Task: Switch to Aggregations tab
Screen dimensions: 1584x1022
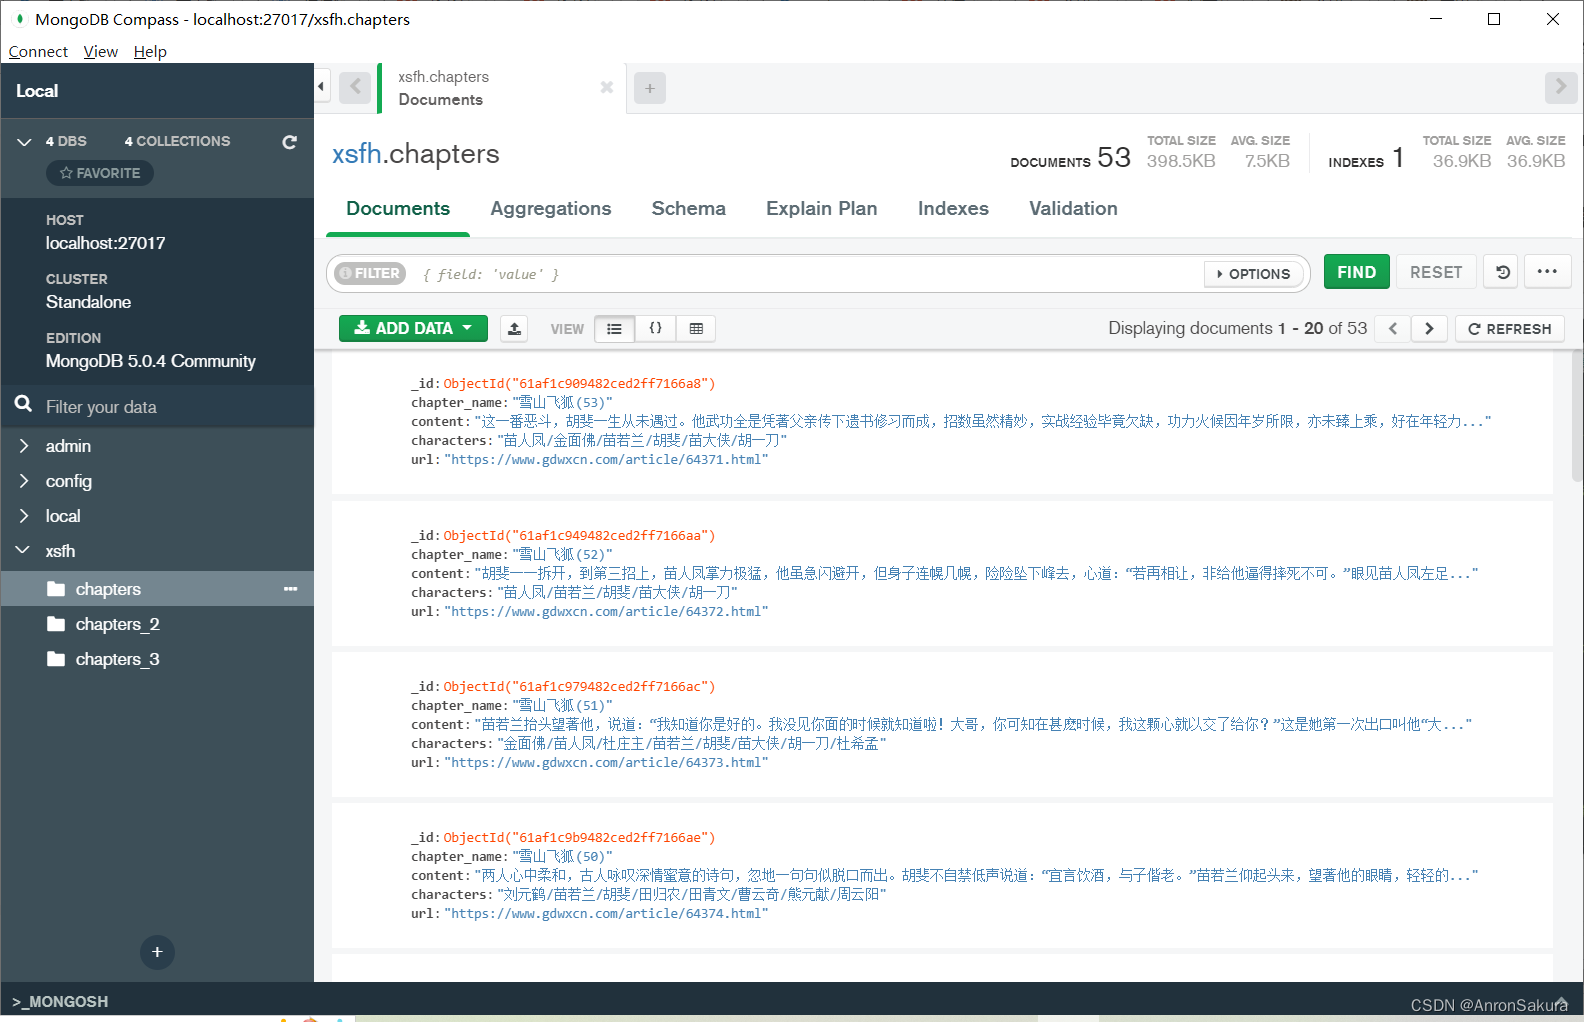Action: [x=551, y=209]
